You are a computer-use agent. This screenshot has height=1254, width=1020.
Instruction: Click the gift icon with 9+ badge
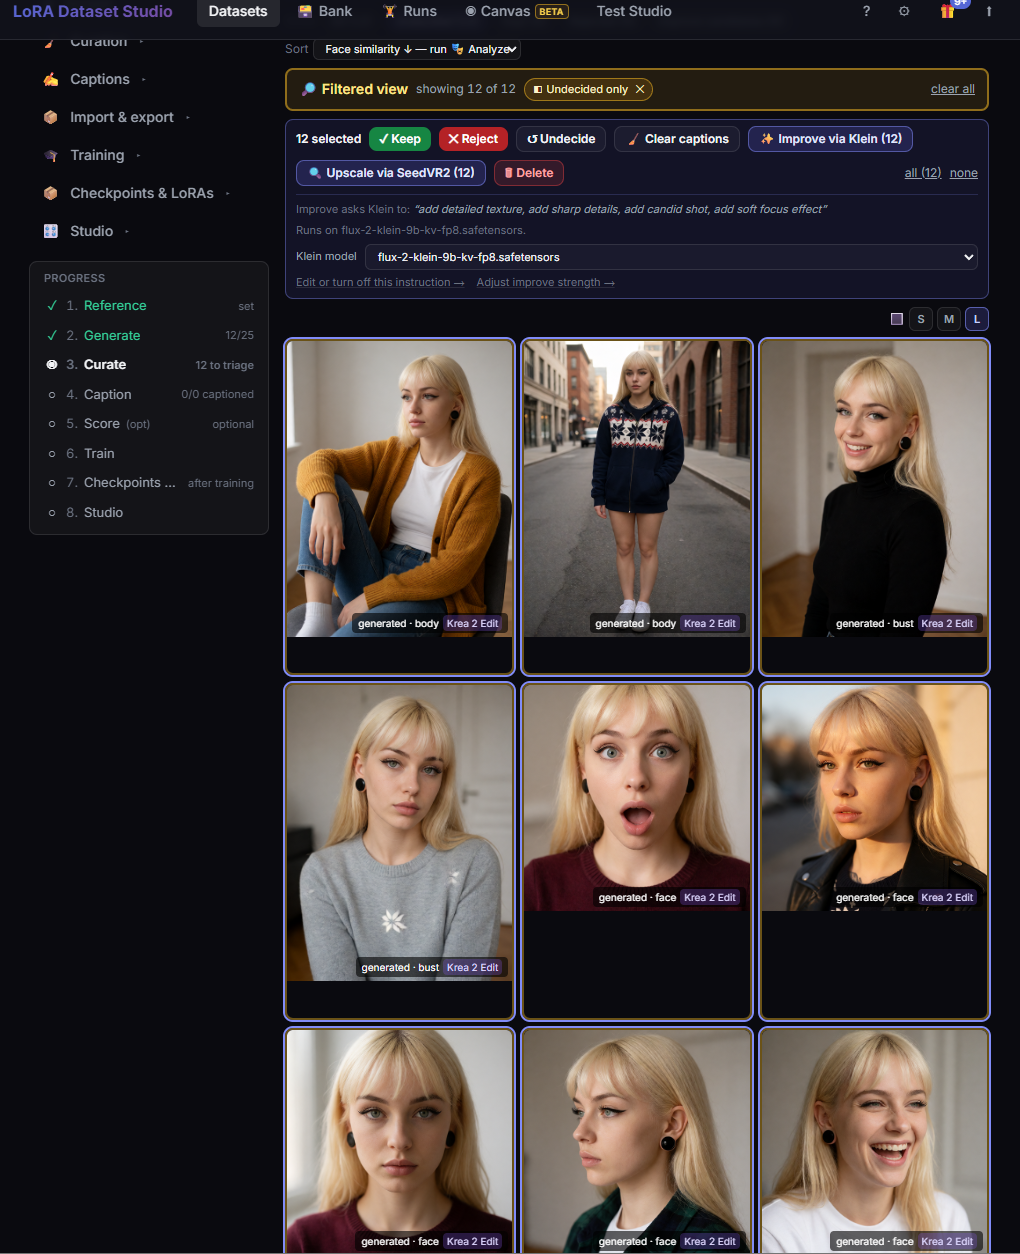click(x=948, y=10)
